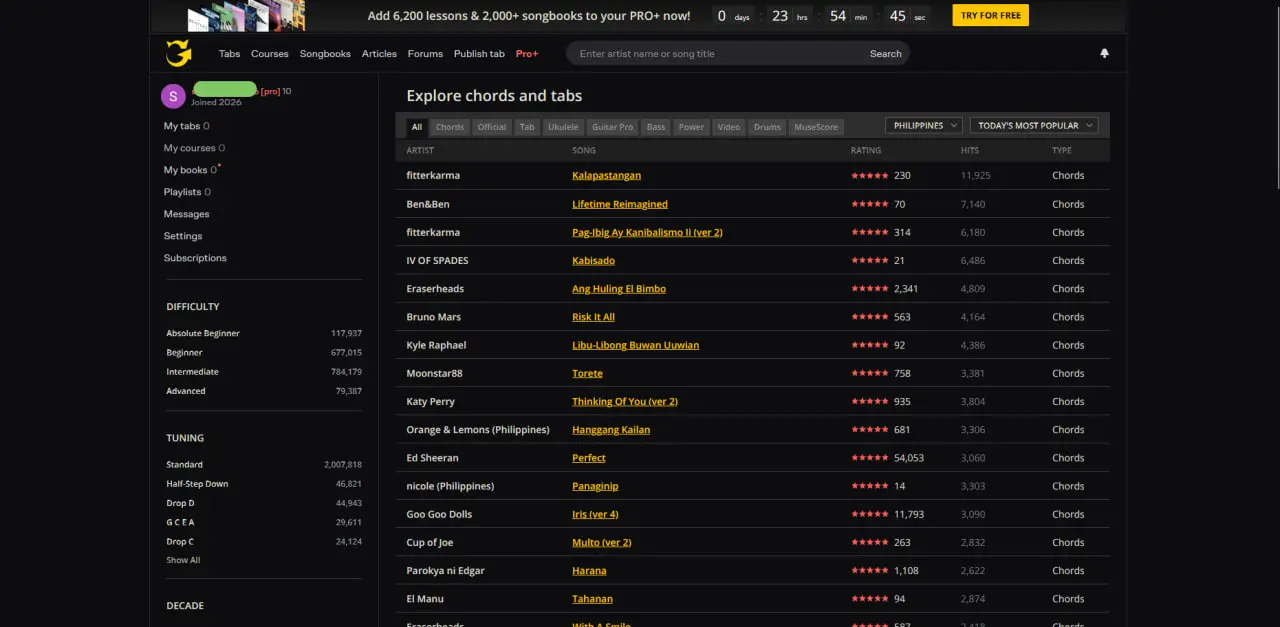
Task: Select the Video filter tab
Action: (729, 127)
